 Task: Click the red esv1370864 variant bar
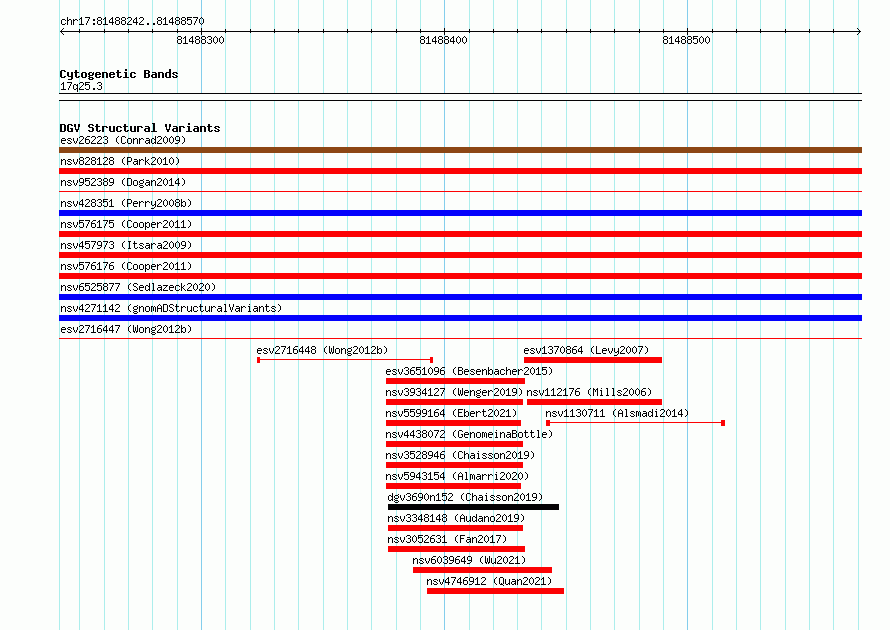[593, 360]
